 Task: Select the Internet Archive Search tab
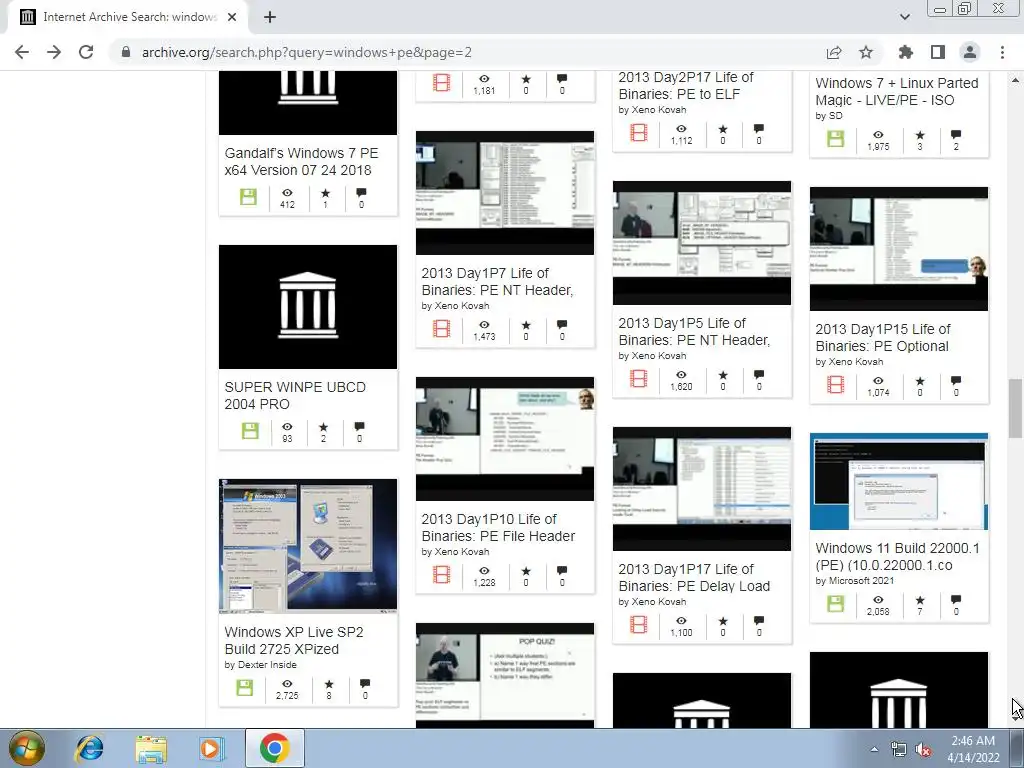point(129,17)
